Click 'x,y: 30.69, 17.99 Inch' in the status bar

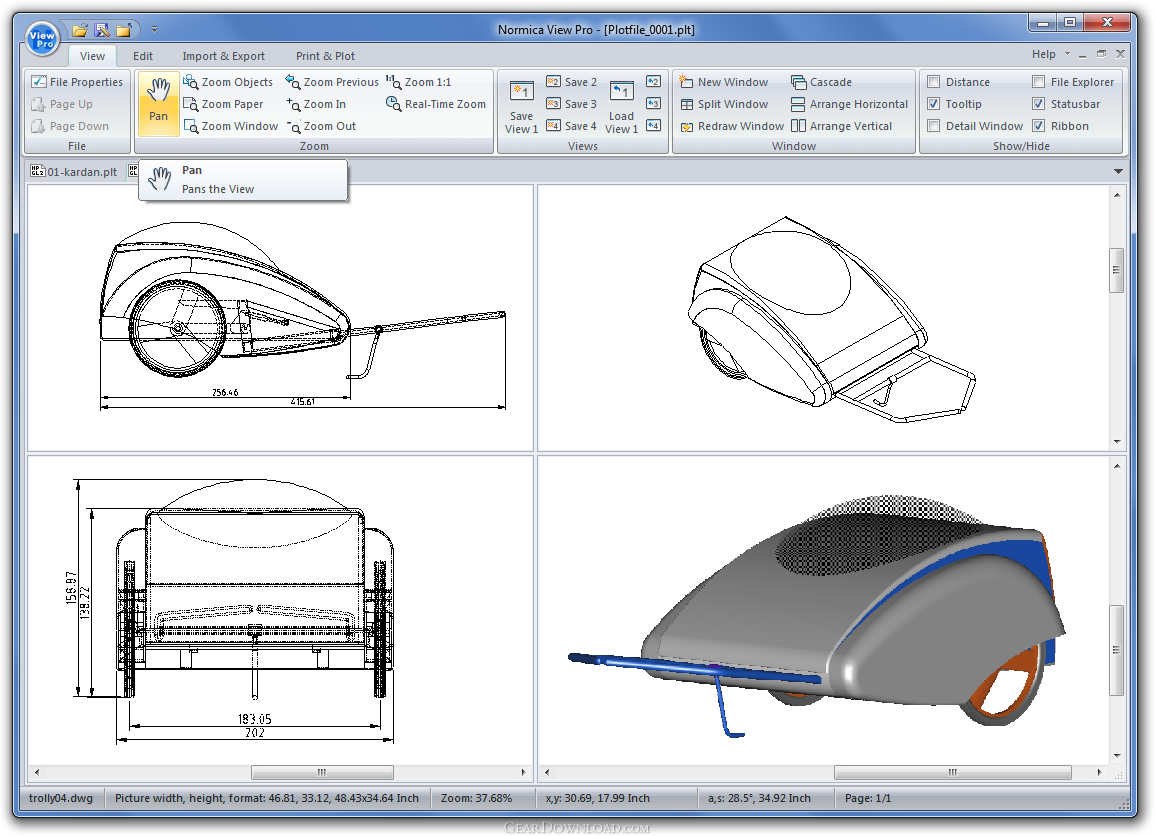tap(597, 798)
